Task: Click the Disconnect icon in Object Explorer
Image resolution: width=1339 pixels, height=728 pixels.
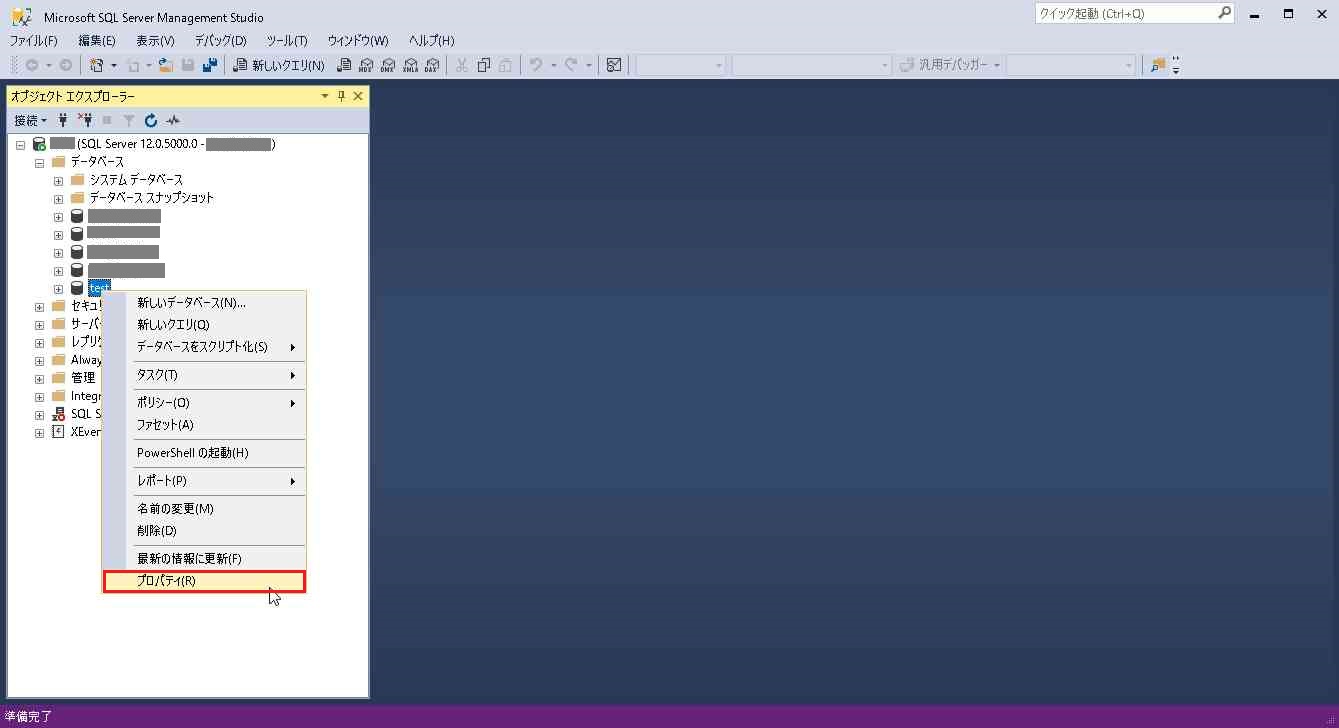Action: 85,120
